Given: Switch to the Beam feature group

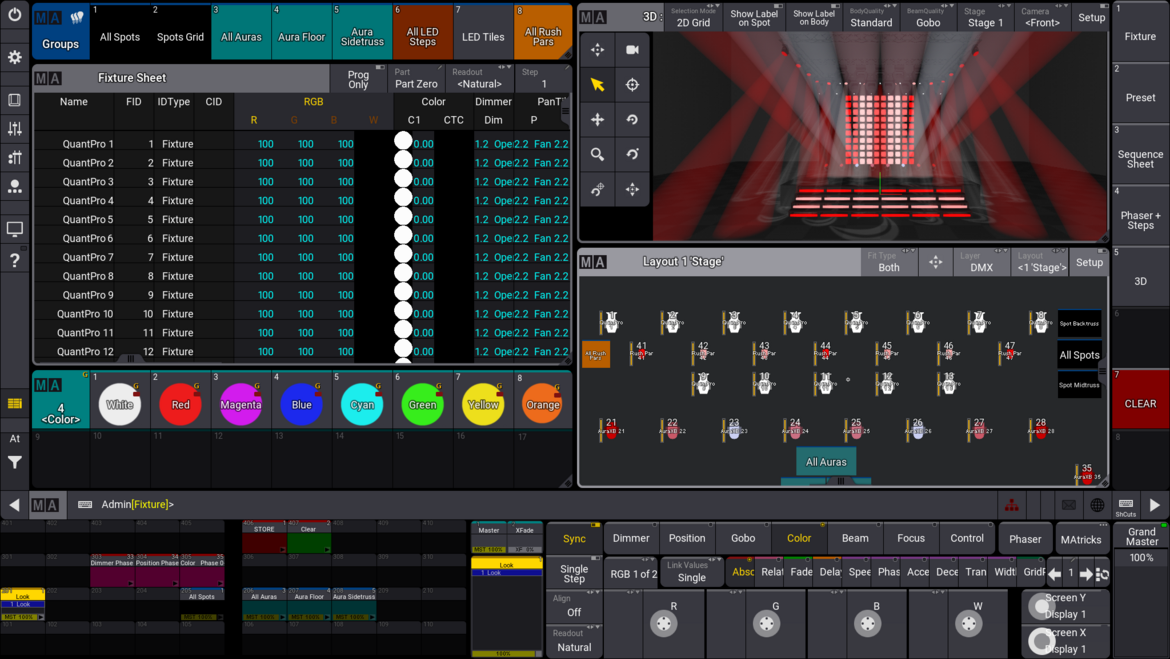Looking at the screenshot, I should (x=855, y=538).
